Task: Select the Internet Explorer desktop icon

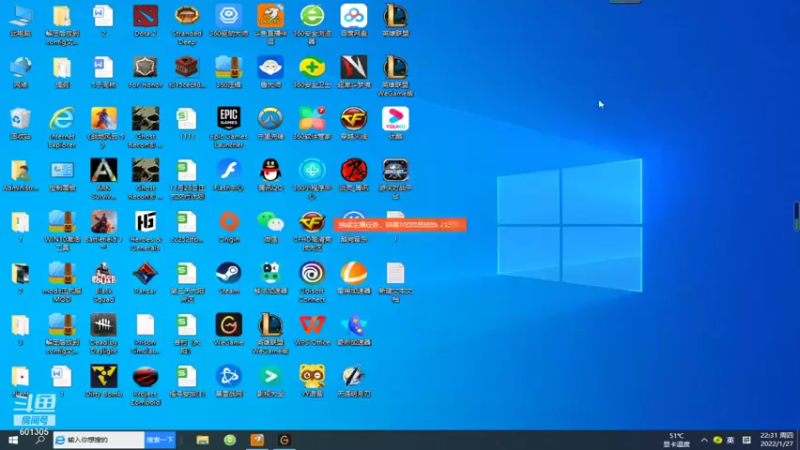Action: pyautogui.click(x=62, y=119)
